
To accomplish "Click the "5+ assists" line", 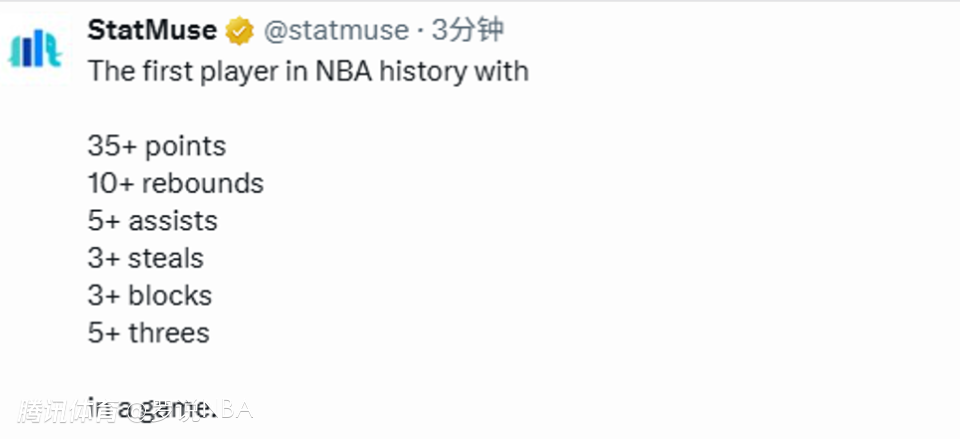I will [152, 221].
